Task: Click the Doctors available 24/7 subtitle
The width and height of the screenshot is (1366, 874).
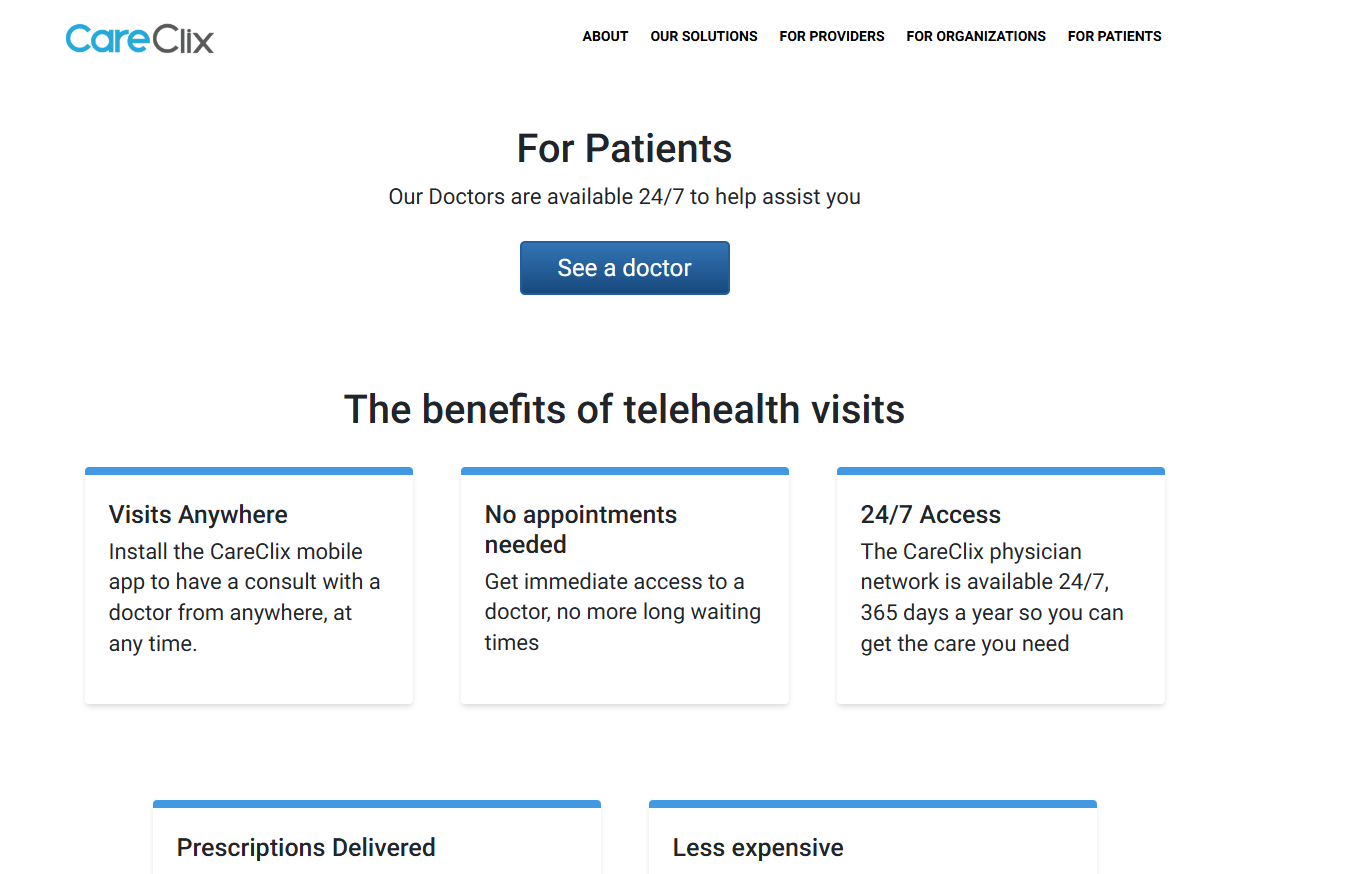Action: point(625,197)
